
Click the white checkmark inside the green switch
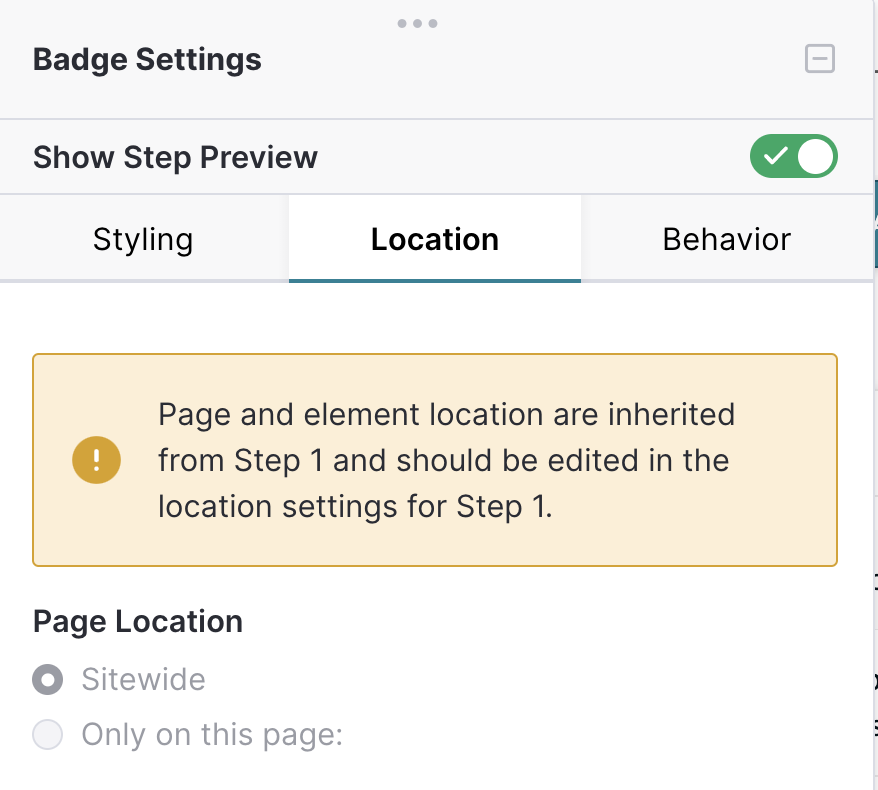776,156
